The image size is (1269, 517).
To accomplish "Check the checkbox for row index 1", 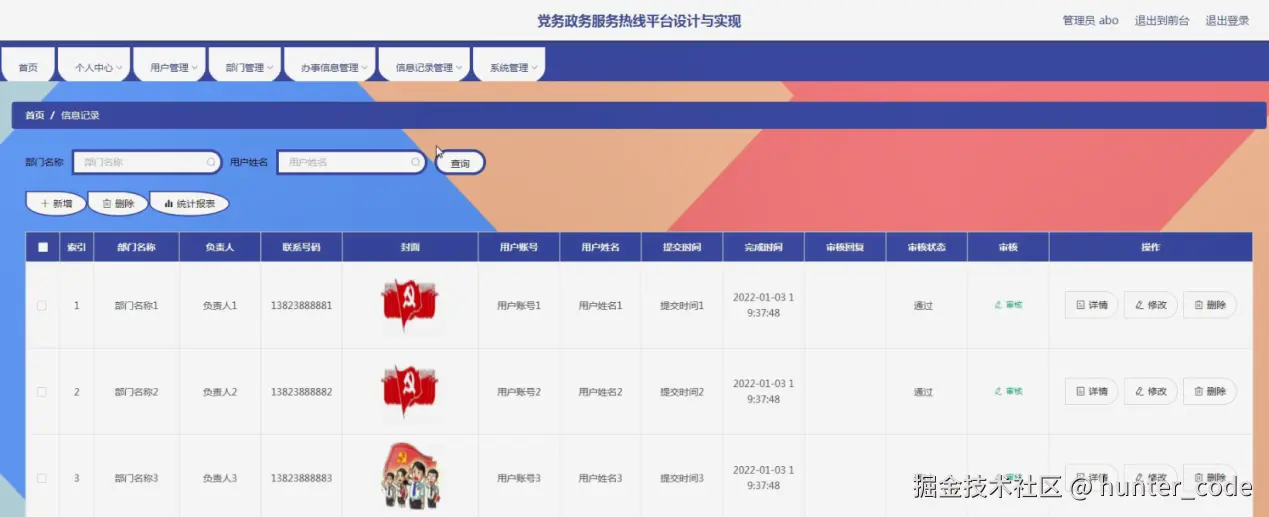I will [x=42, y=305].
